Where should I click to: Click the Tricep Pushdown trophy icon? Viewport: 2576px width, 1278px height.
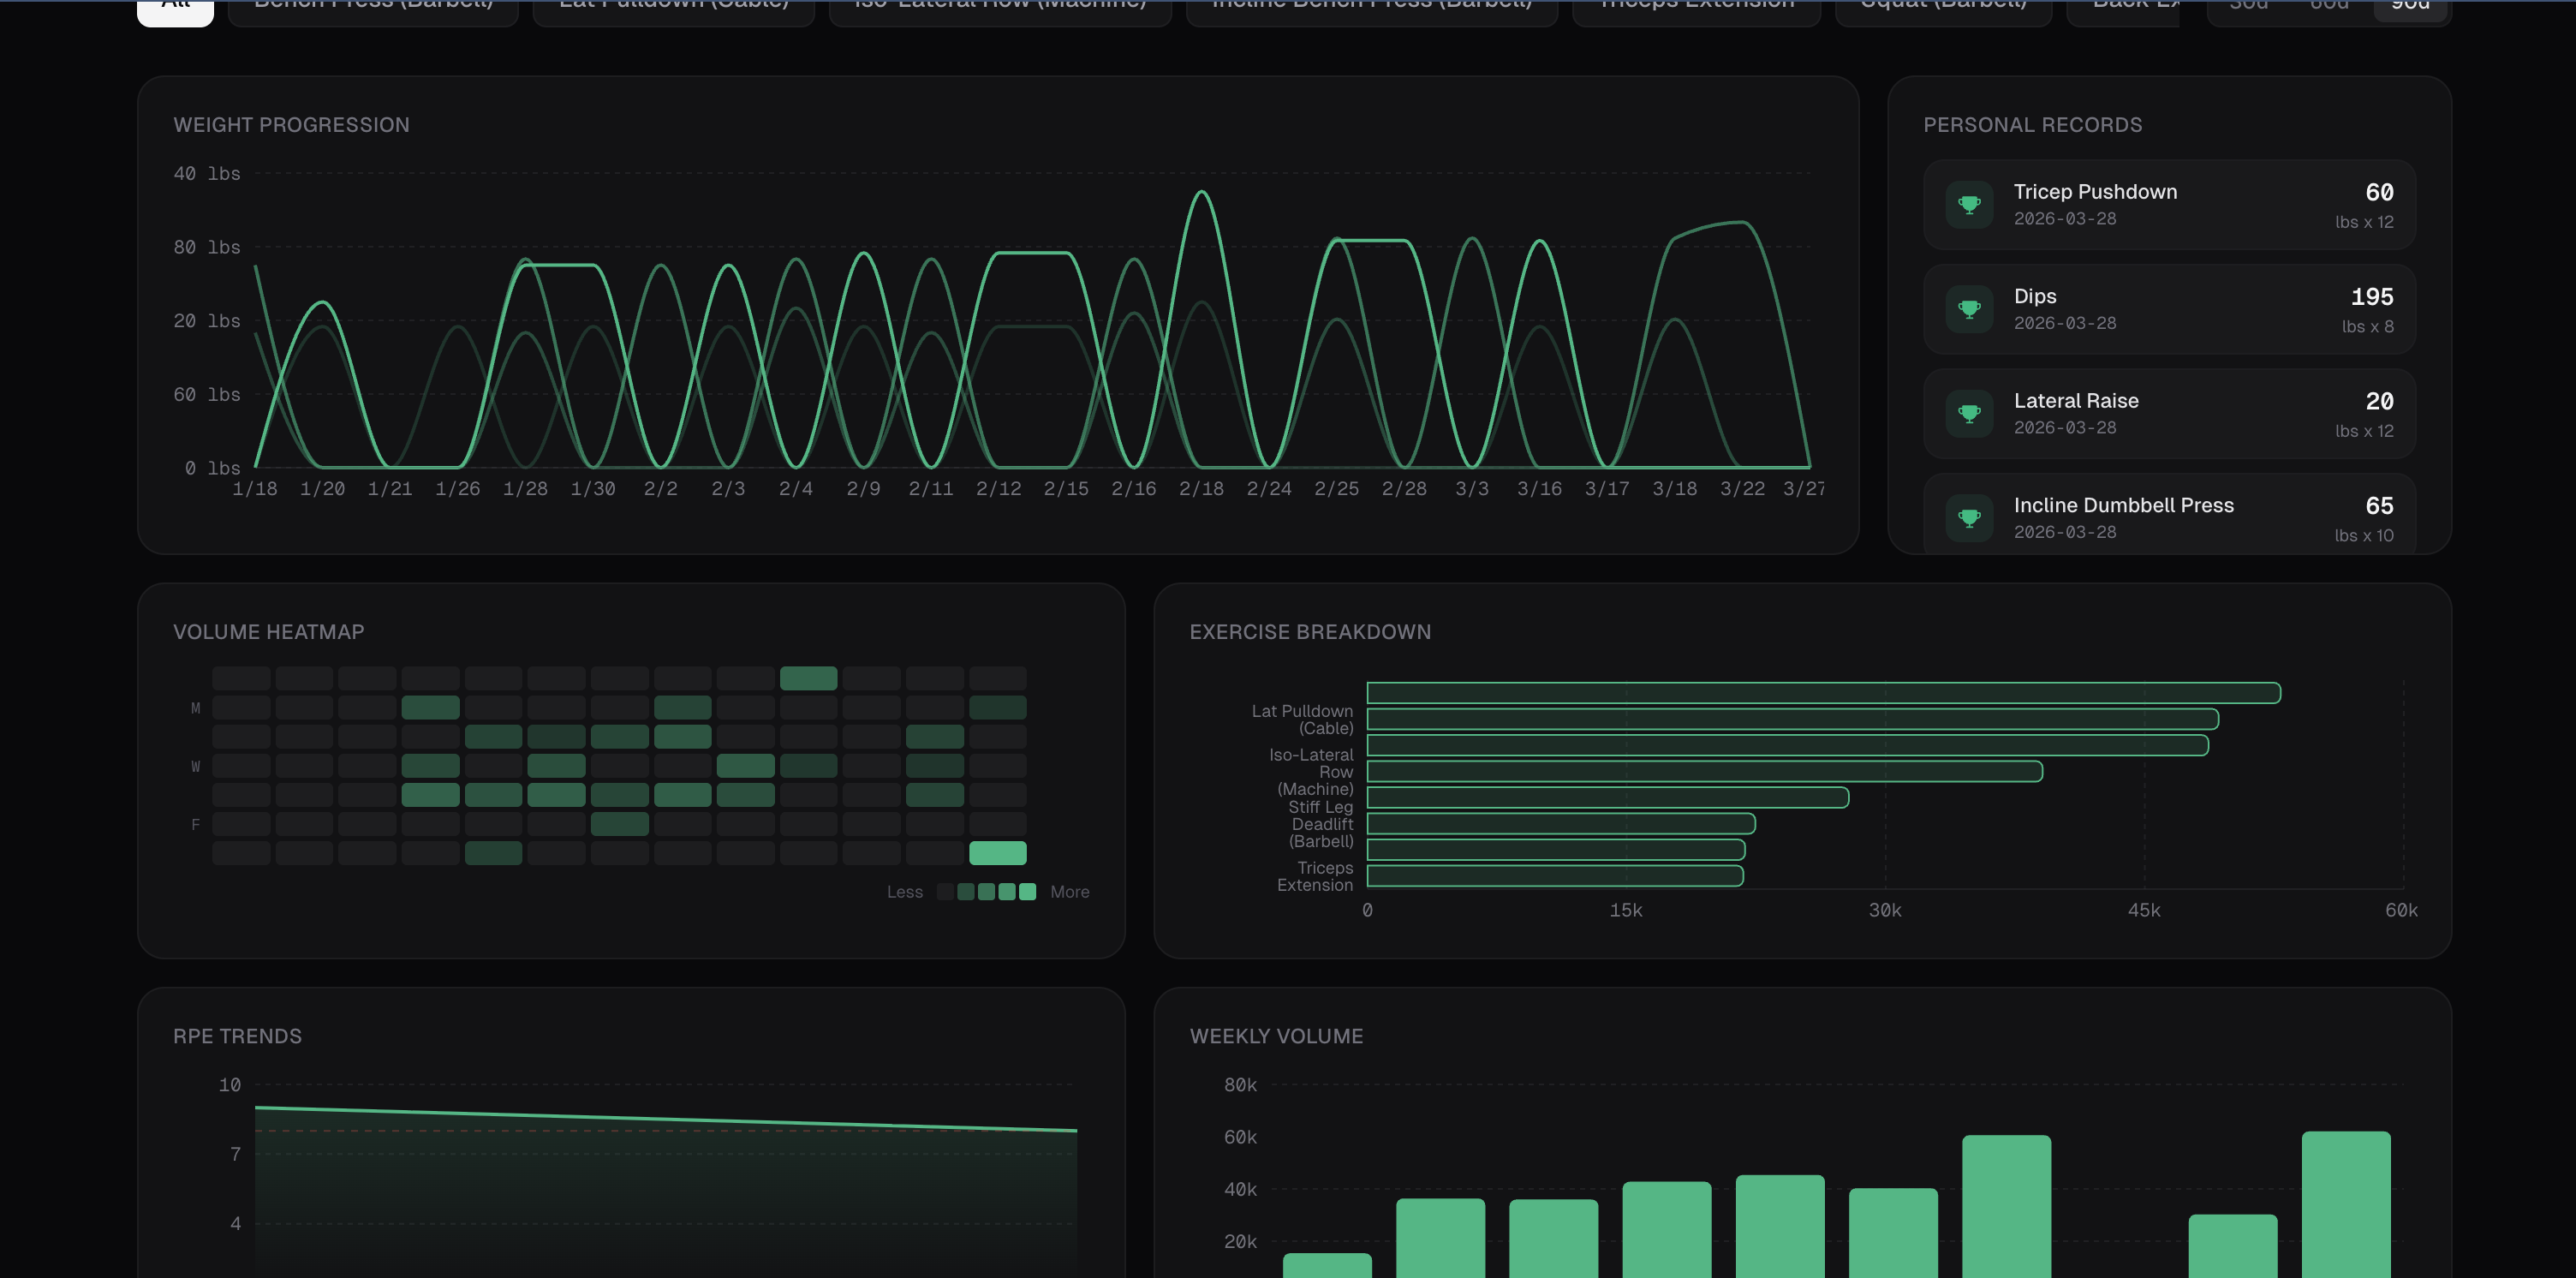(1969, 205)
